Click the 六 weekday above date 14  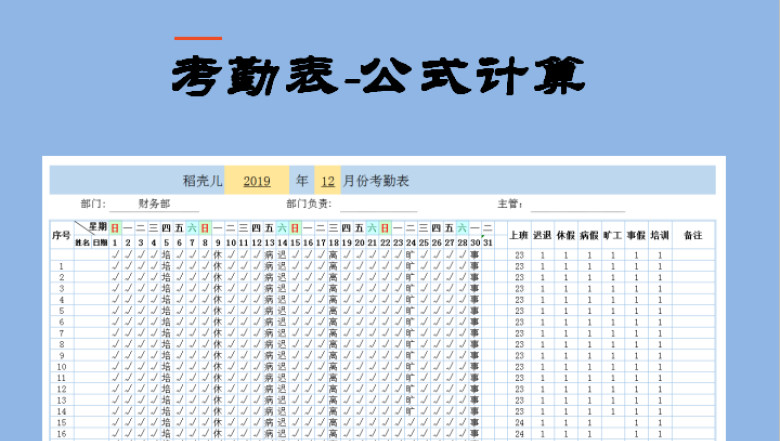coord(282,228)
